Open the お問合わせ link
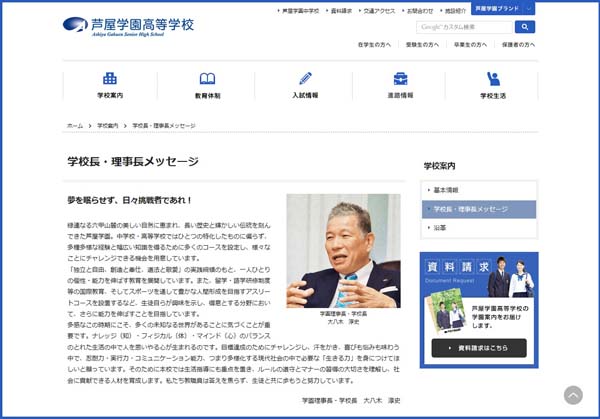The width and height of the screenshot is (600, 419). tap(420, 10)
